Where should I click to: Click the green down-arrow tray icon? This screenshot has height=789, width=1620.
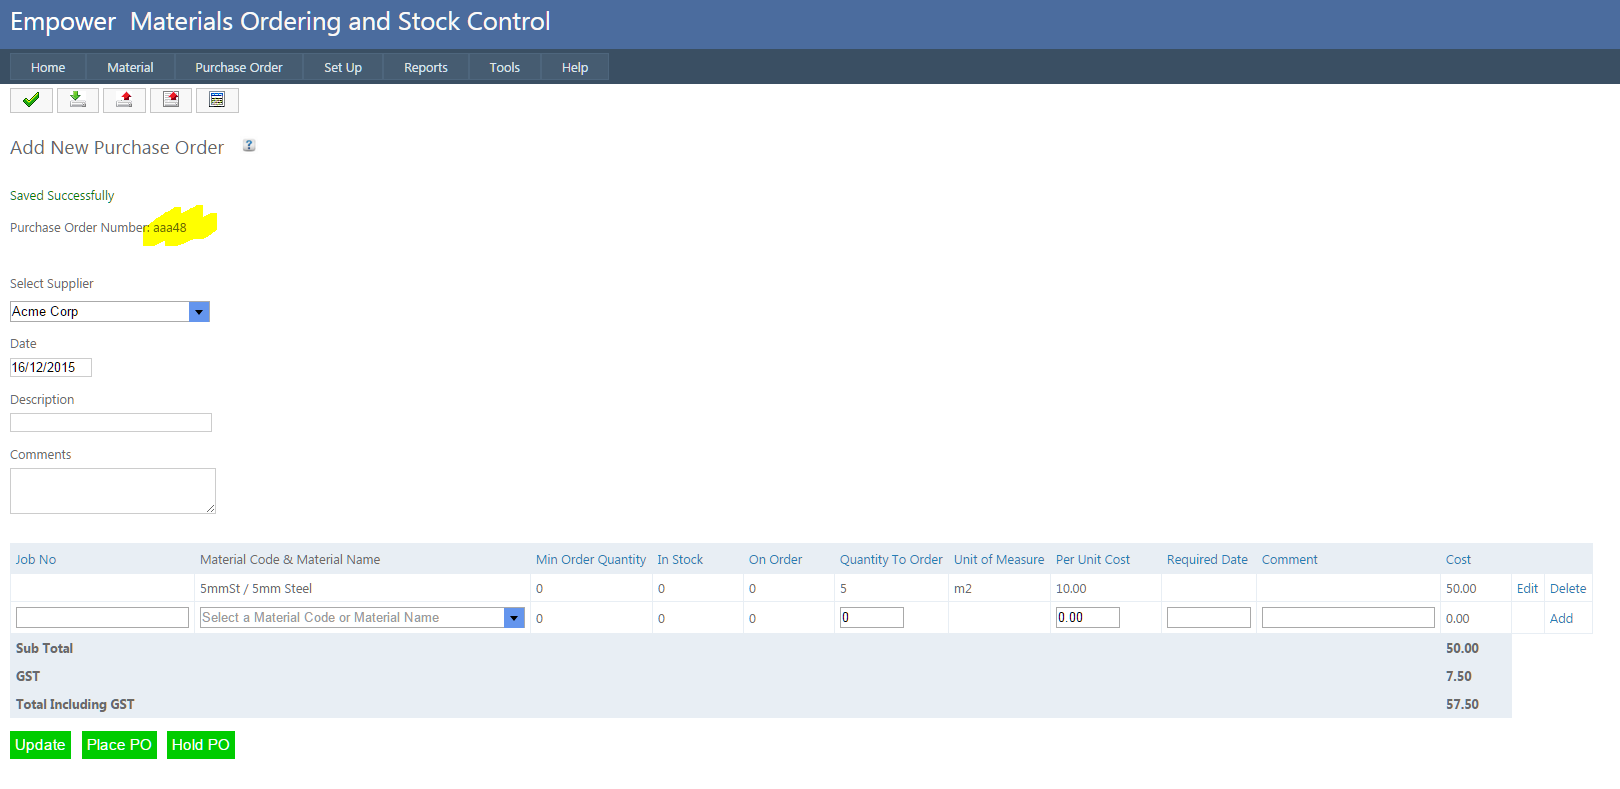tap(77, 100)
